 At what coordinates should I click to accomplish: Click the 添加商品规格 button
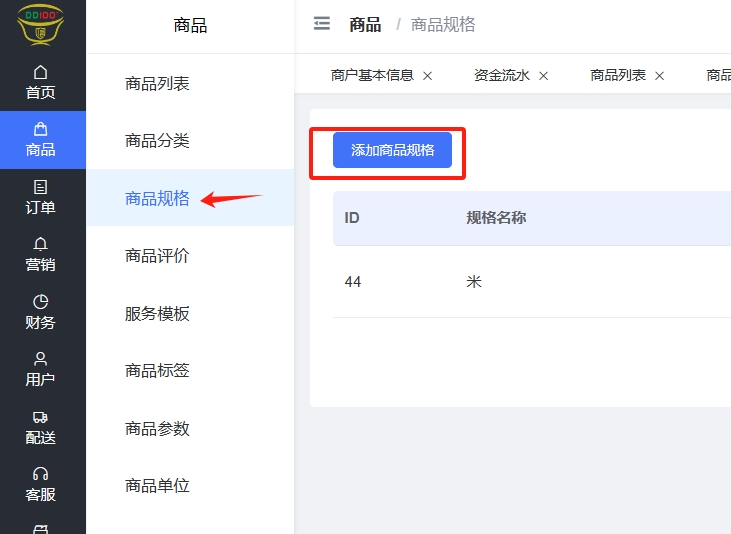[392, 150]
